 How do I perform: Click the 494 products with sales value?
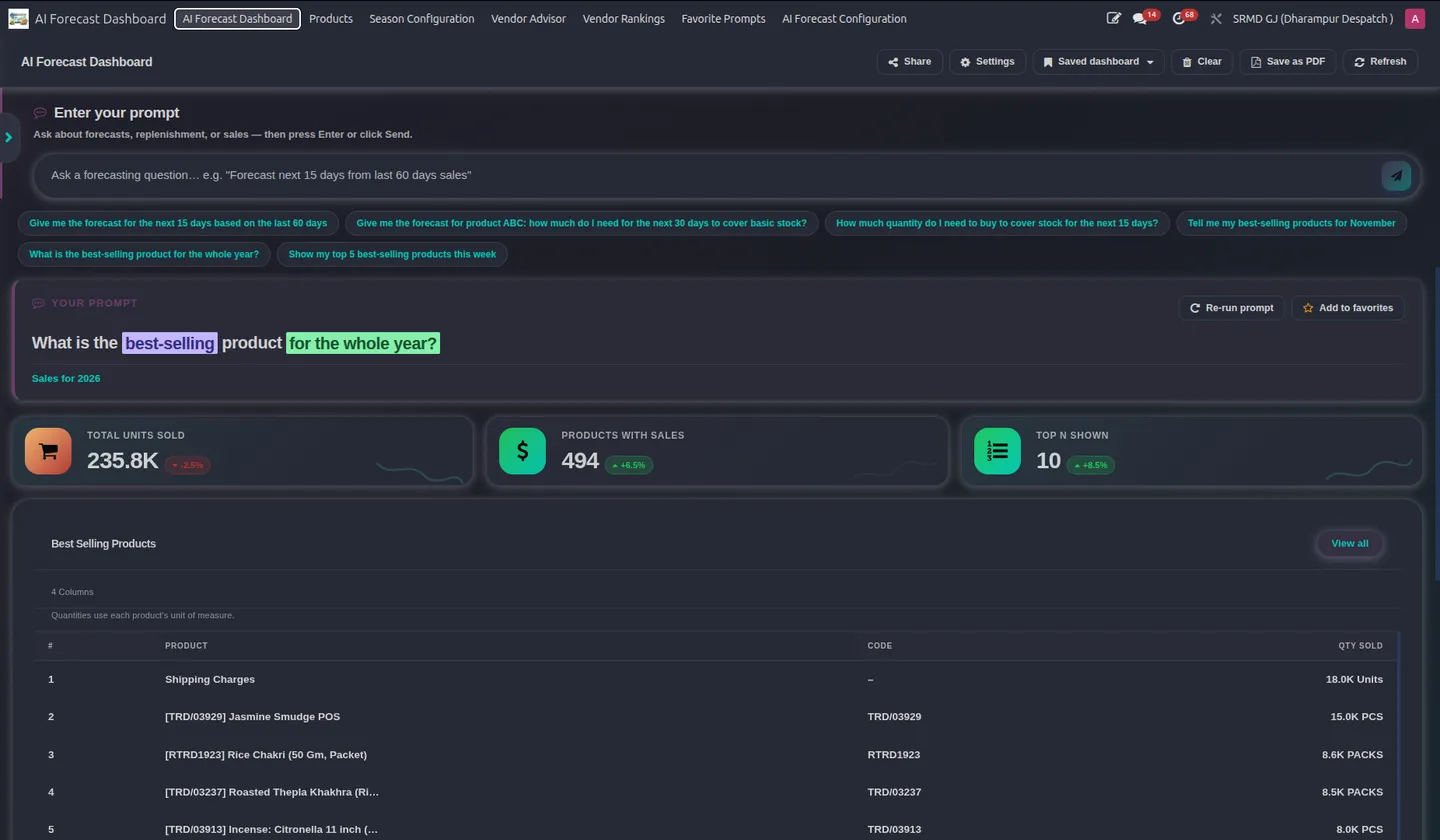pyautogui.click(x=580, y=461)
